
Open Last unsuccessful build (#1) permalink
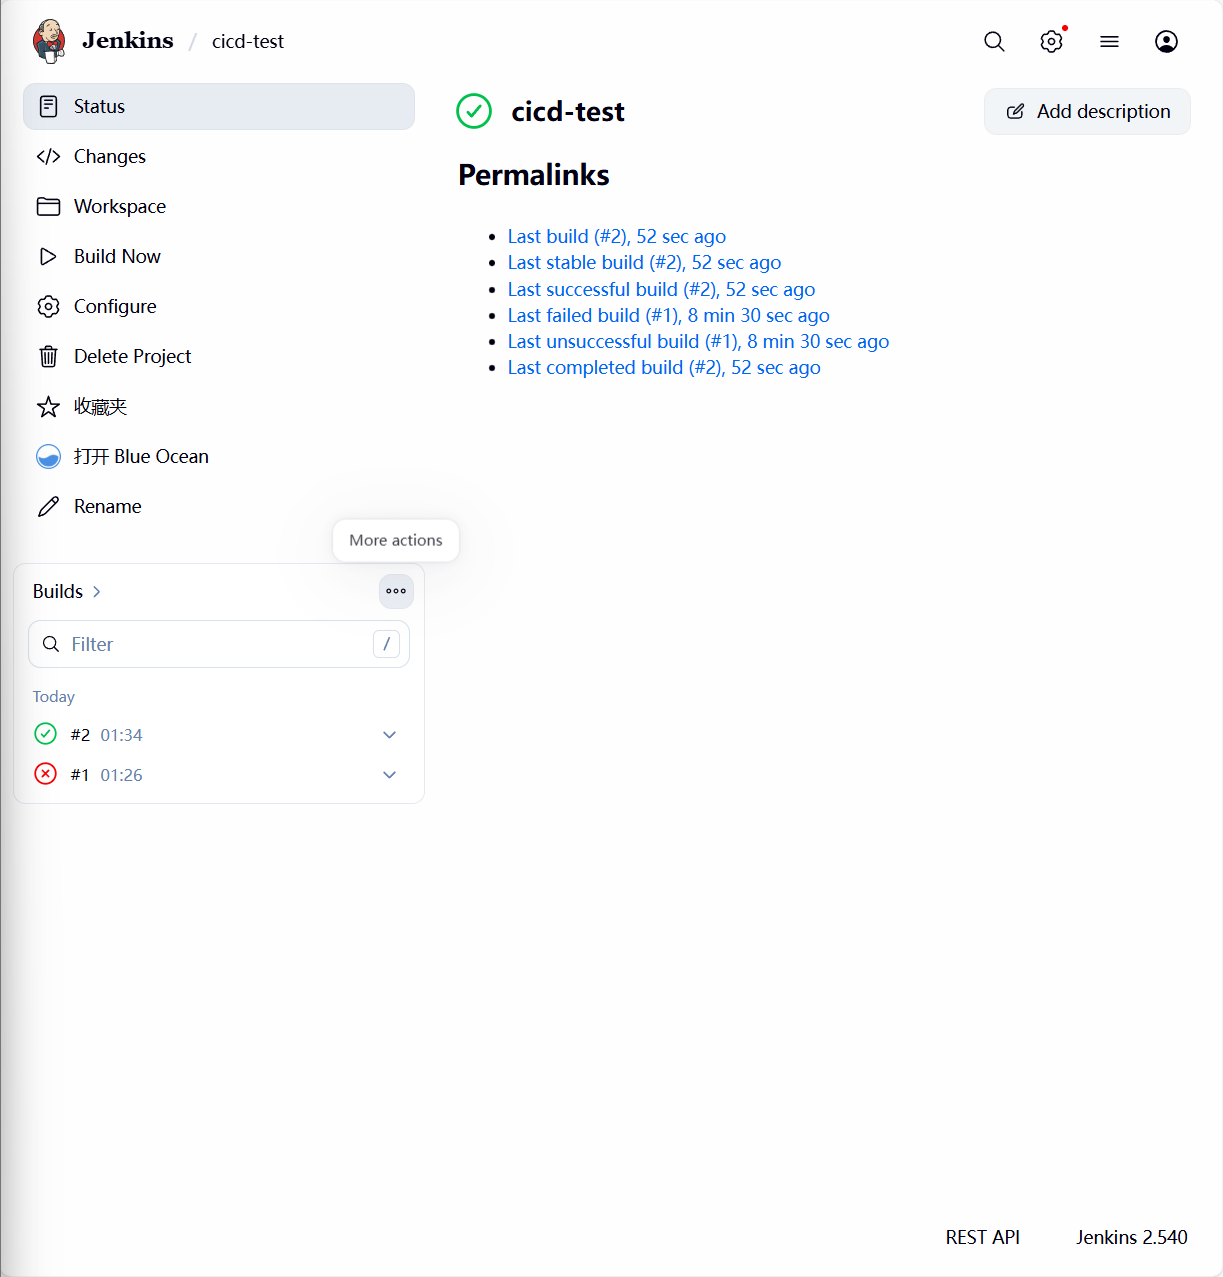(x=698, y=341)
